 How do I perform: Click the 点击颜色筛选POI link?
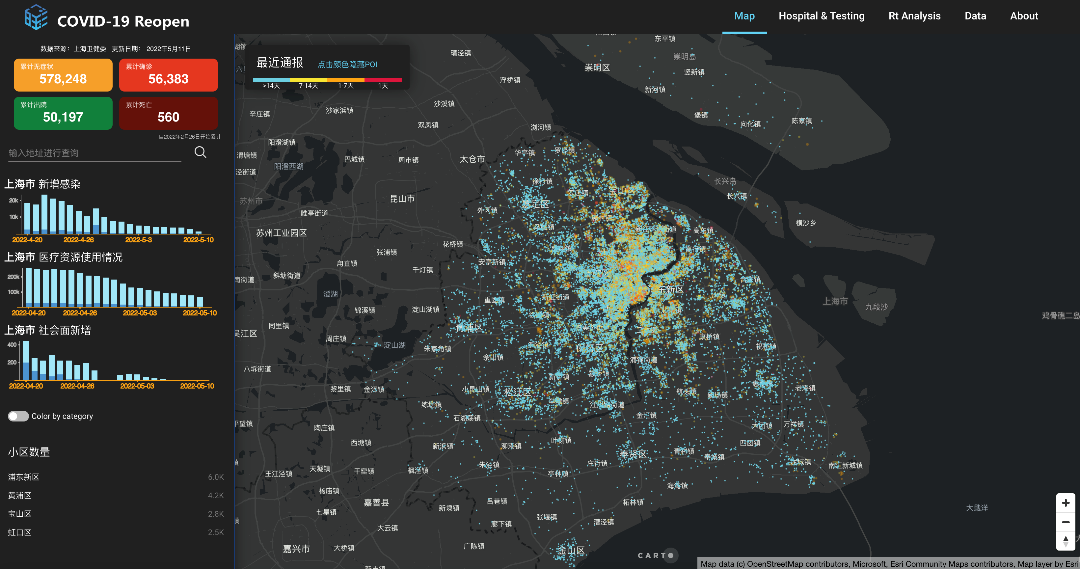coord(348,64)
